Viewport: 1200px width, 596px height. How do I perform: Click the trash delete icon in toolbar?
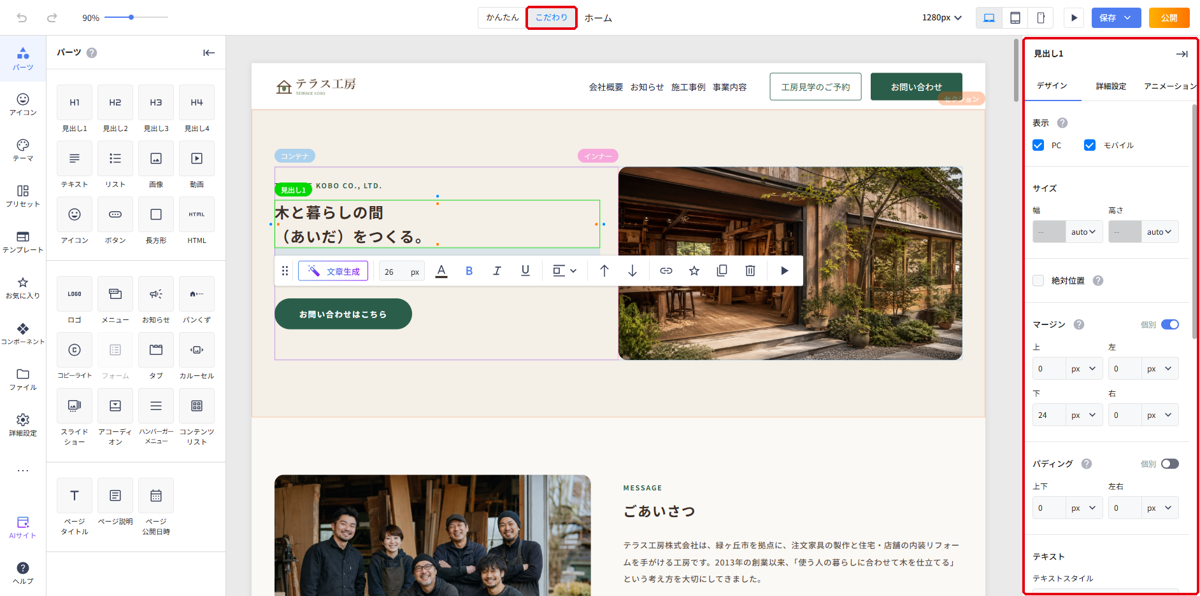tap(750, 271)
